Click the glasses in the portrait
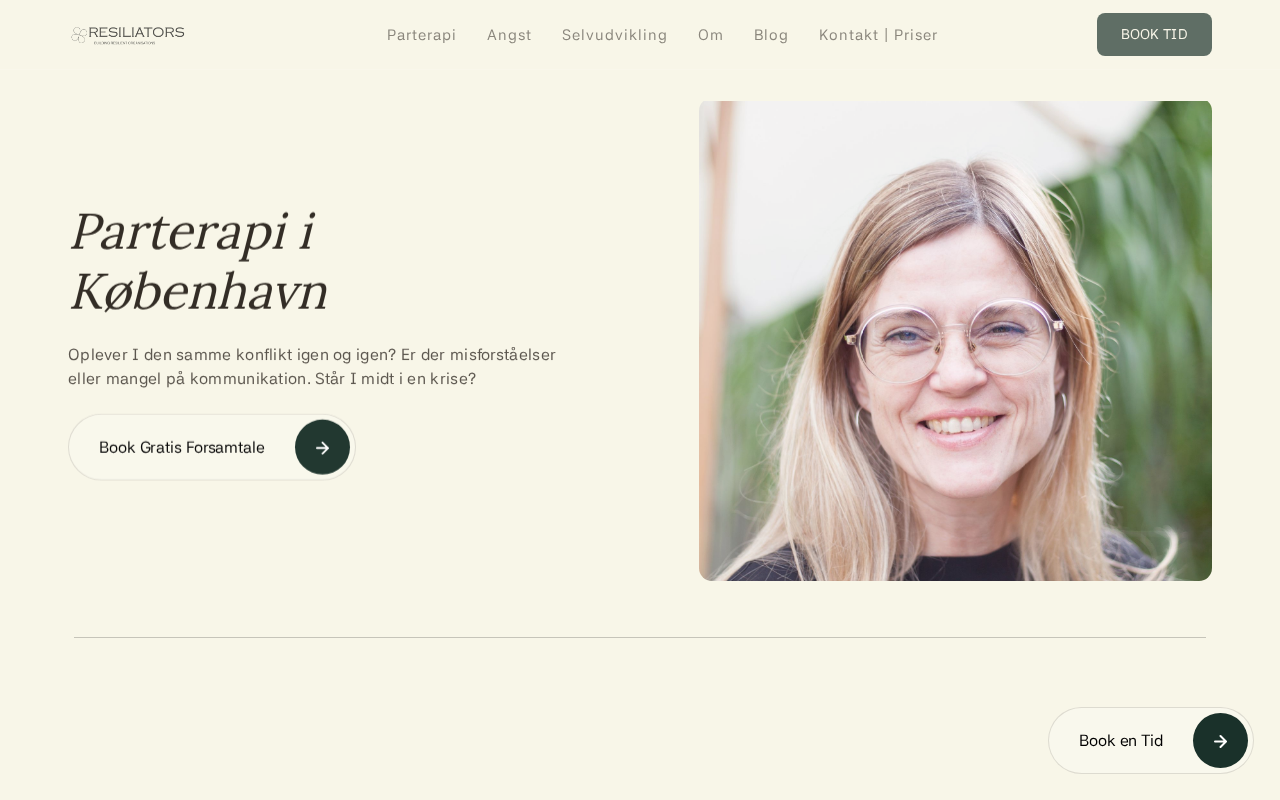The image size is (1280, 800). point(955,338)
